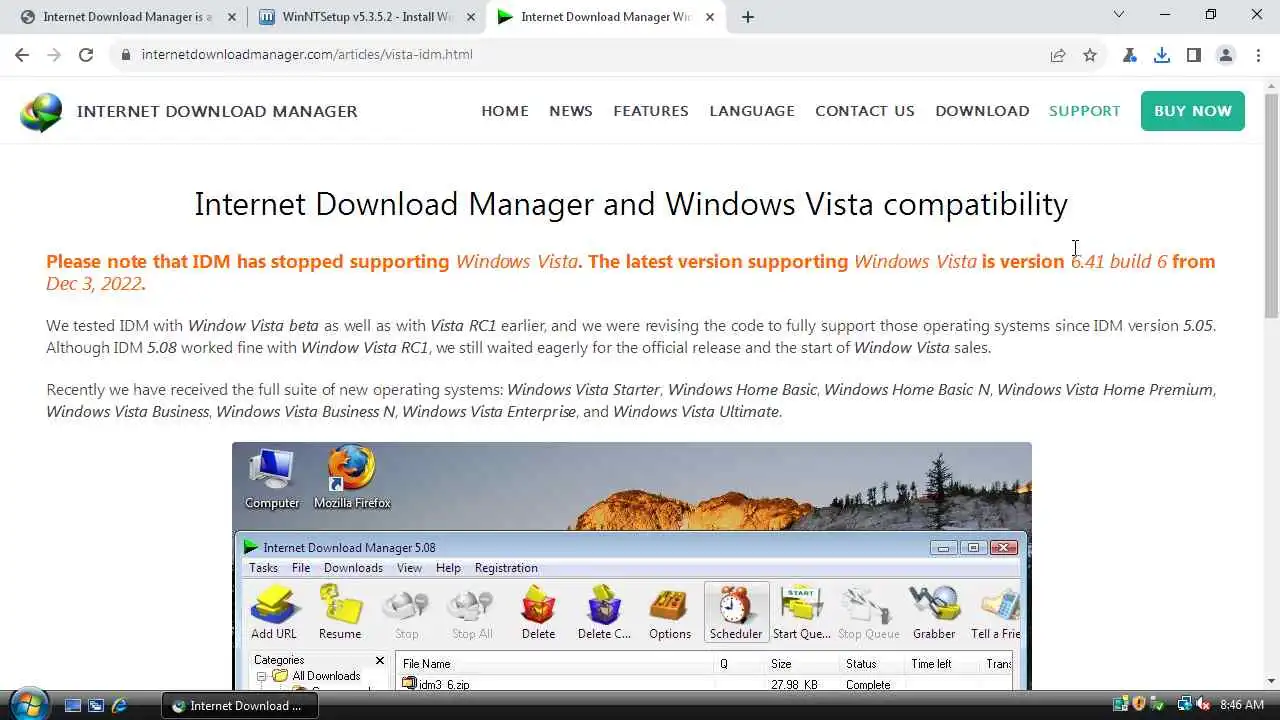Bookmark this page with the star
The image size is (1280, 720).
pos(1090,55)
